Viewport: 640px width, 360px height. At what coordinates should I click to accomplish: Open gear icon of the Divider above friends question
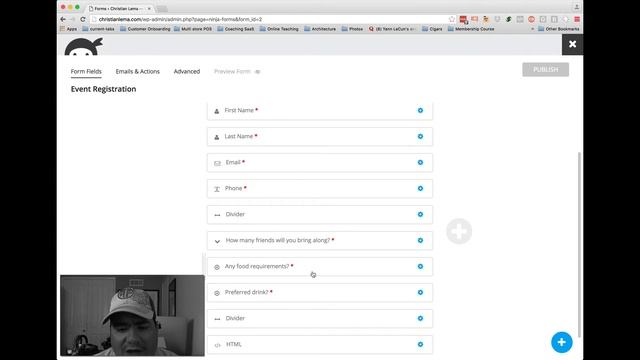click(x=420, y=214)
